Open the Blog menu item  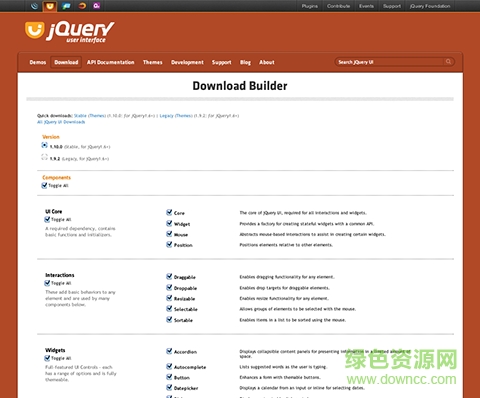coord(245,62)
